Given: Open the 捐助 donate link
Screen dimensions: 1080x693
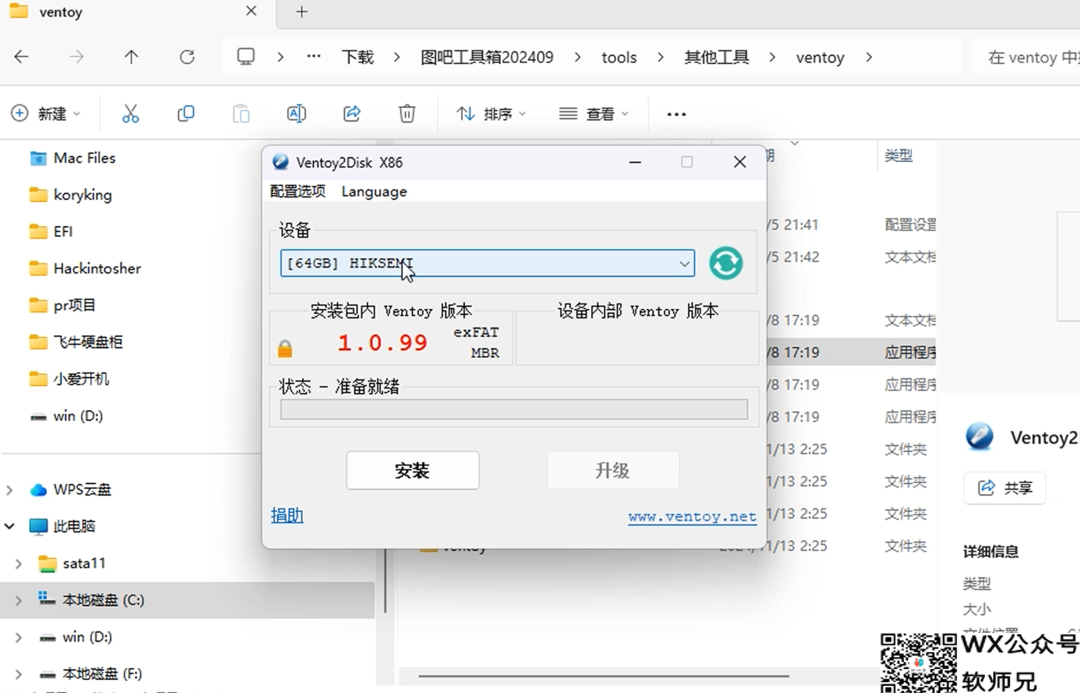Looking at the screenshot, I should tap(287, 515).
